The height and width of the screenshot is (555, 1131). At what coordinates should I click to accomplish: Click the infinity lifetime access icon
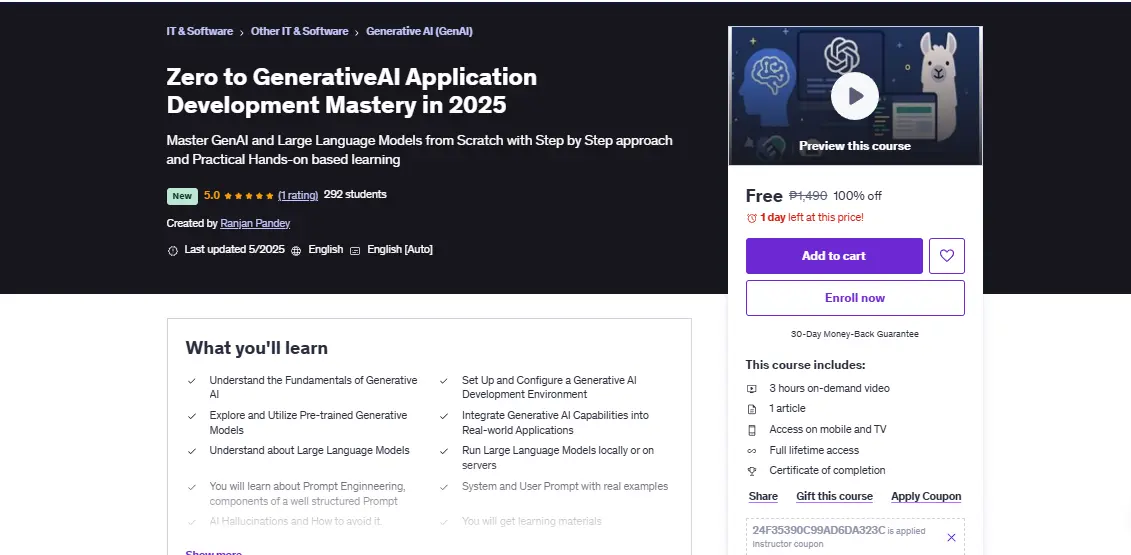click(752, 450)
